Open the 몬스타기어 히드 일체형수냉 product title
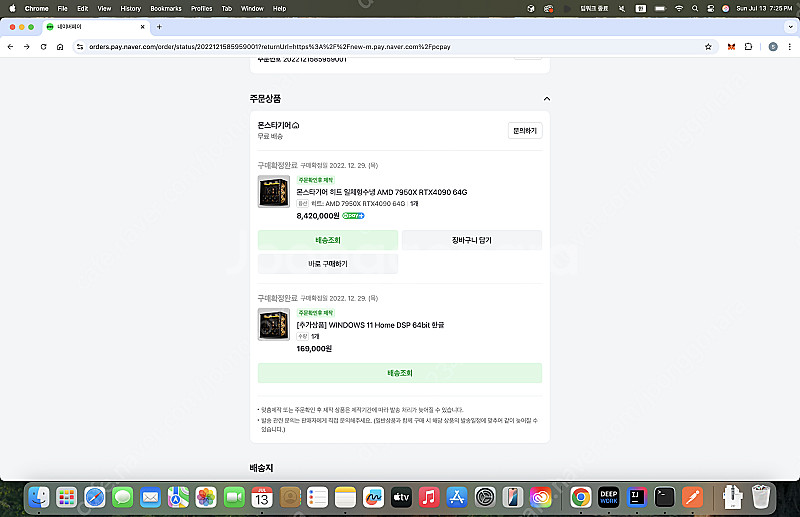The image size is (800, 517). click(382, 192)
